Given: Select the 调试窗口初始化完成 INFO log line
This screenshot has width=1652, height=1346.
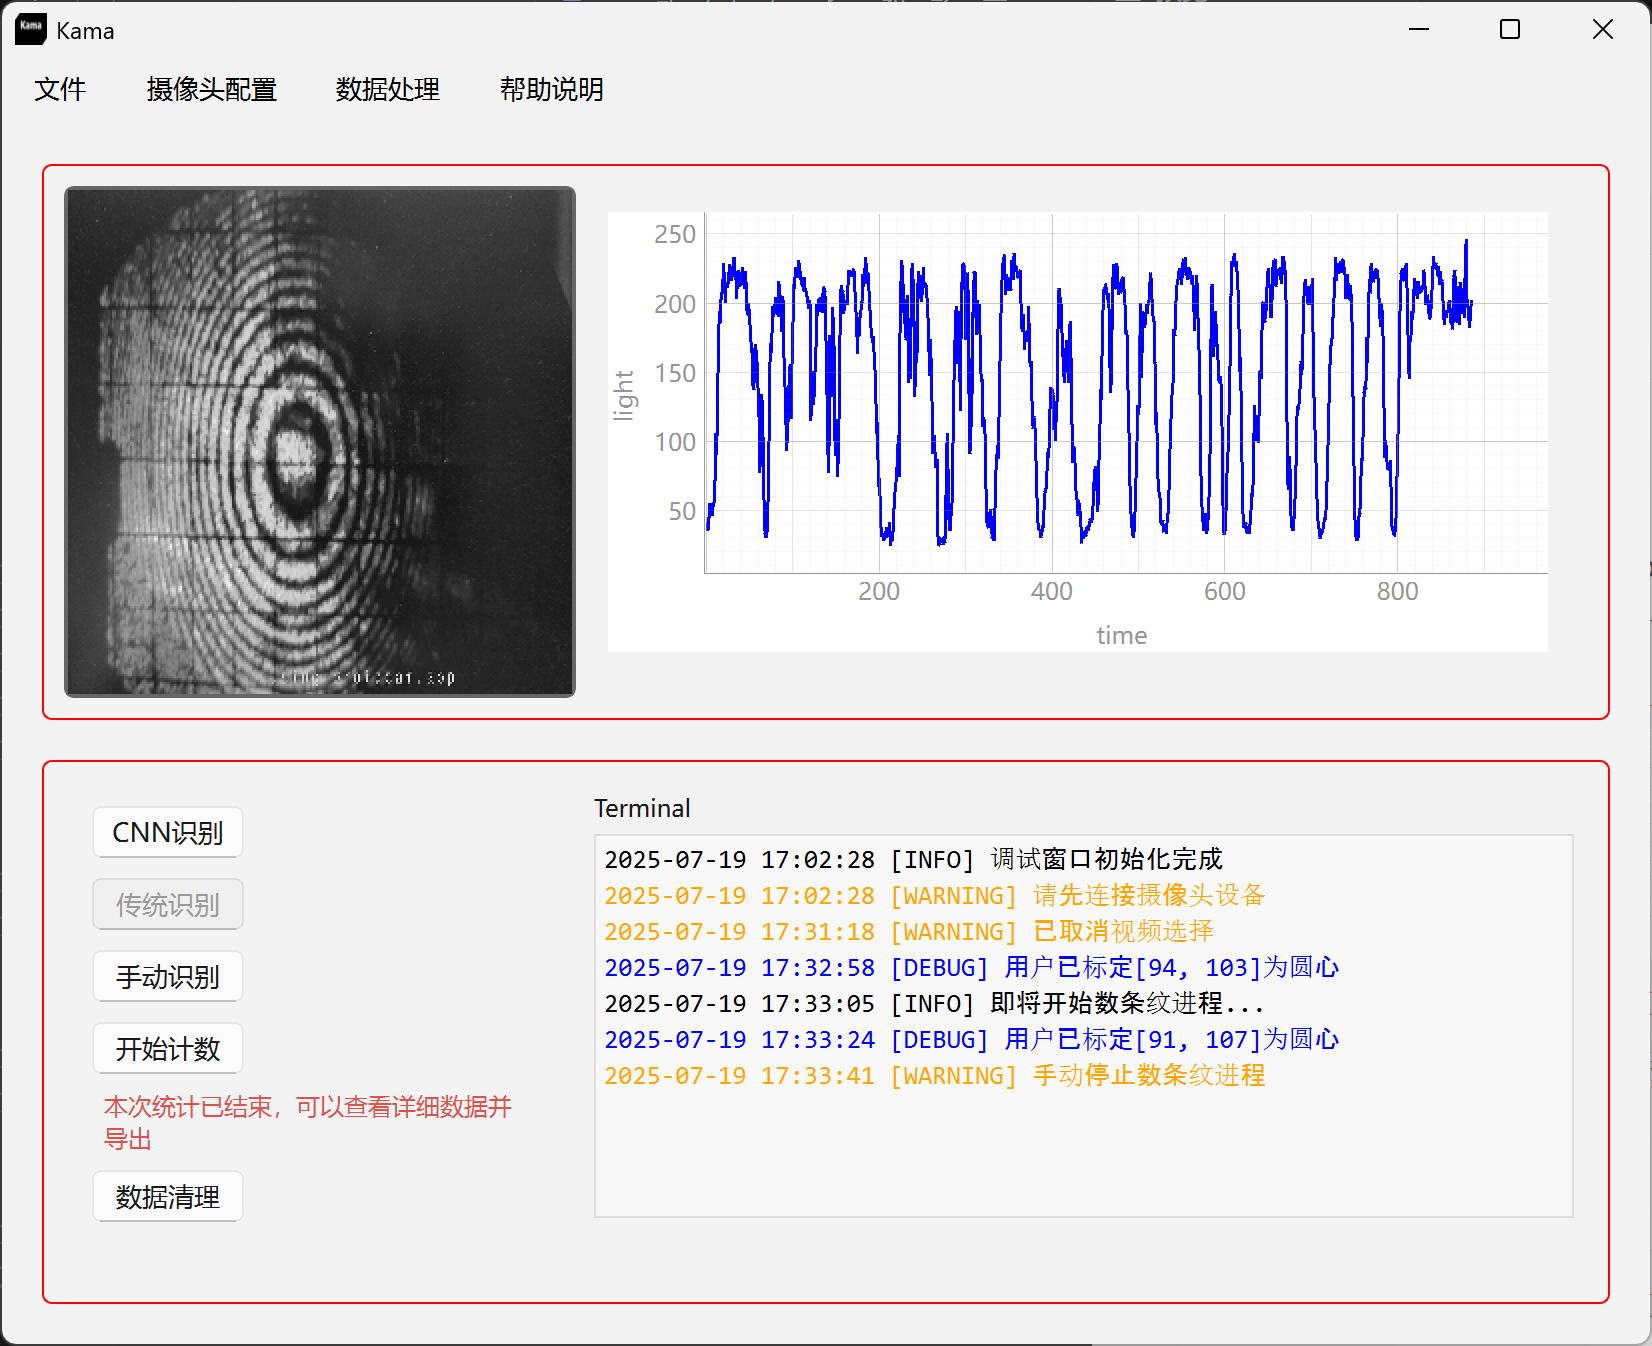Looking at the screenshot, I should pos(913,860).
